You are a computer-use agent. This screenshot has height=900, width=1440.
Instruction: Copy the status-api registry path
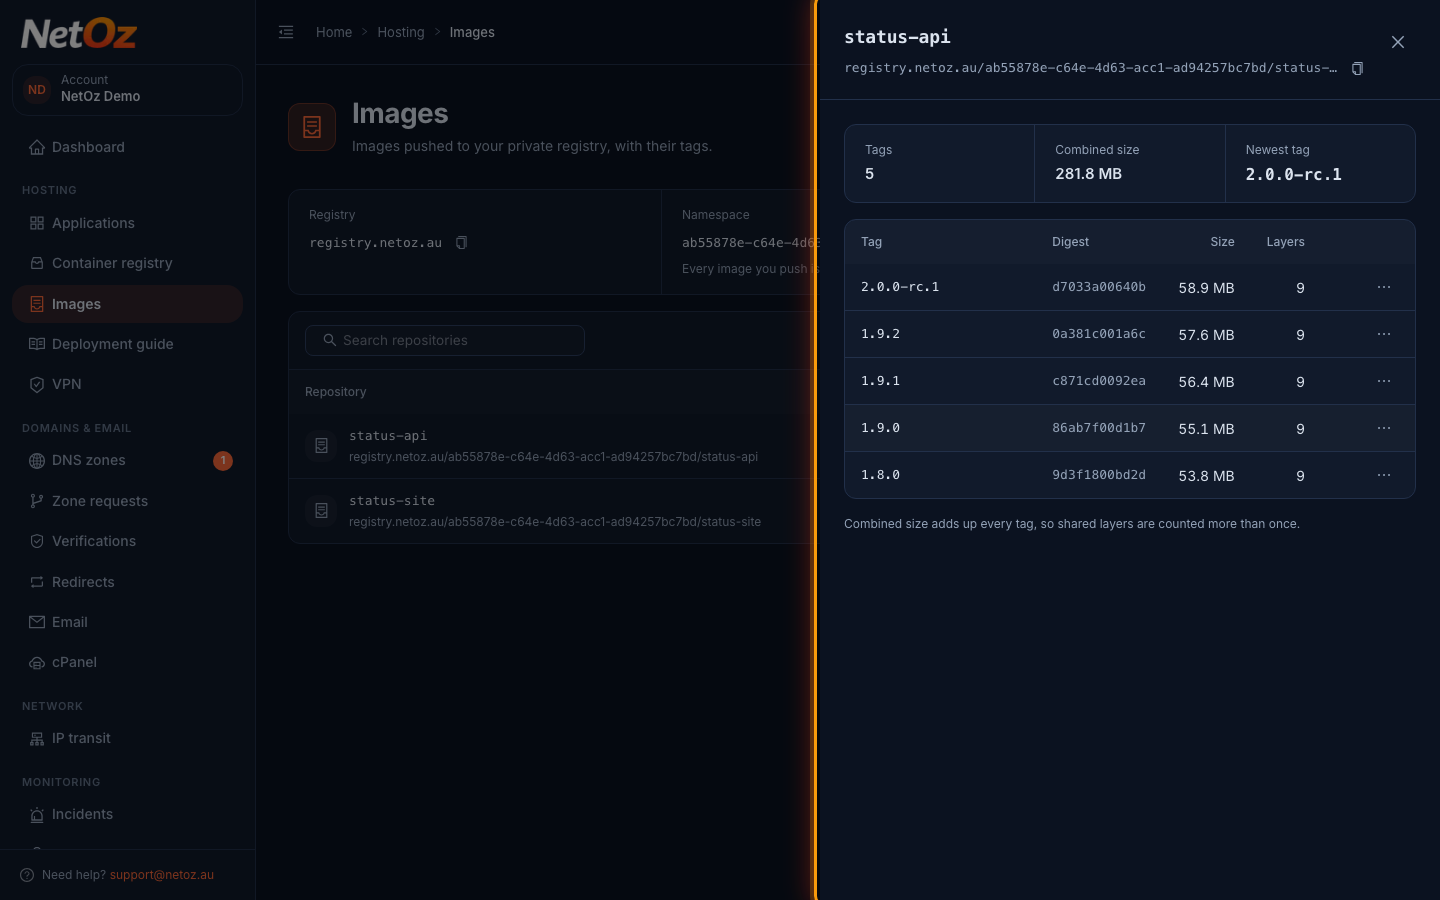point(1357,69)
